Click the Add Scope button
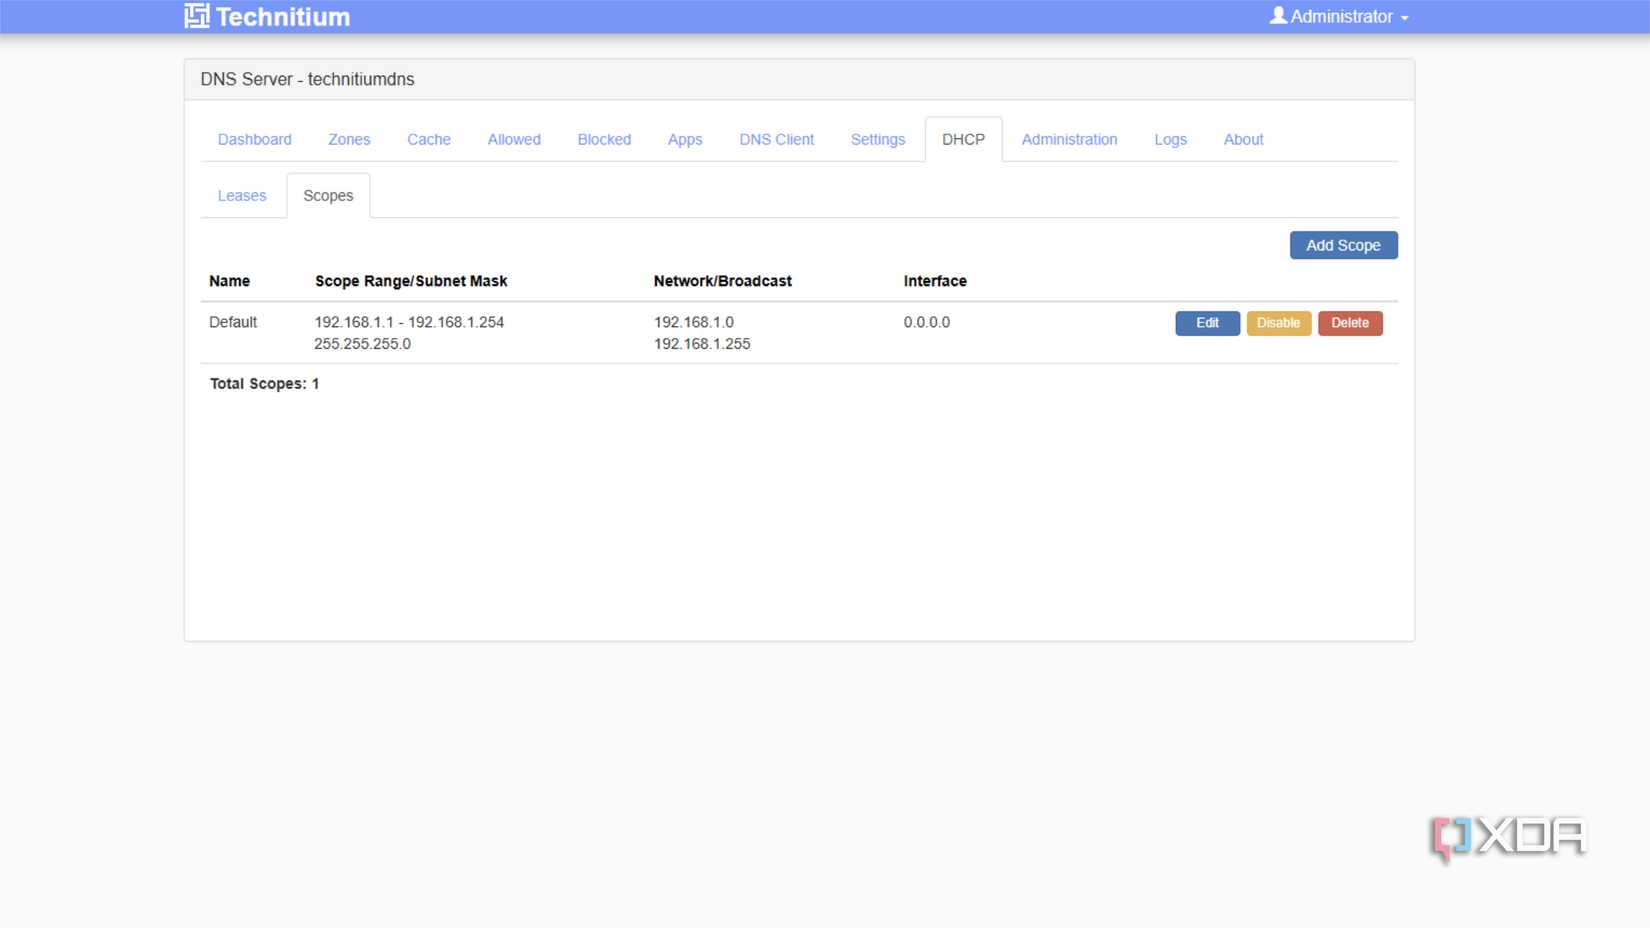The width and height of the screenshot is (1650, 928). point(1343,245)
